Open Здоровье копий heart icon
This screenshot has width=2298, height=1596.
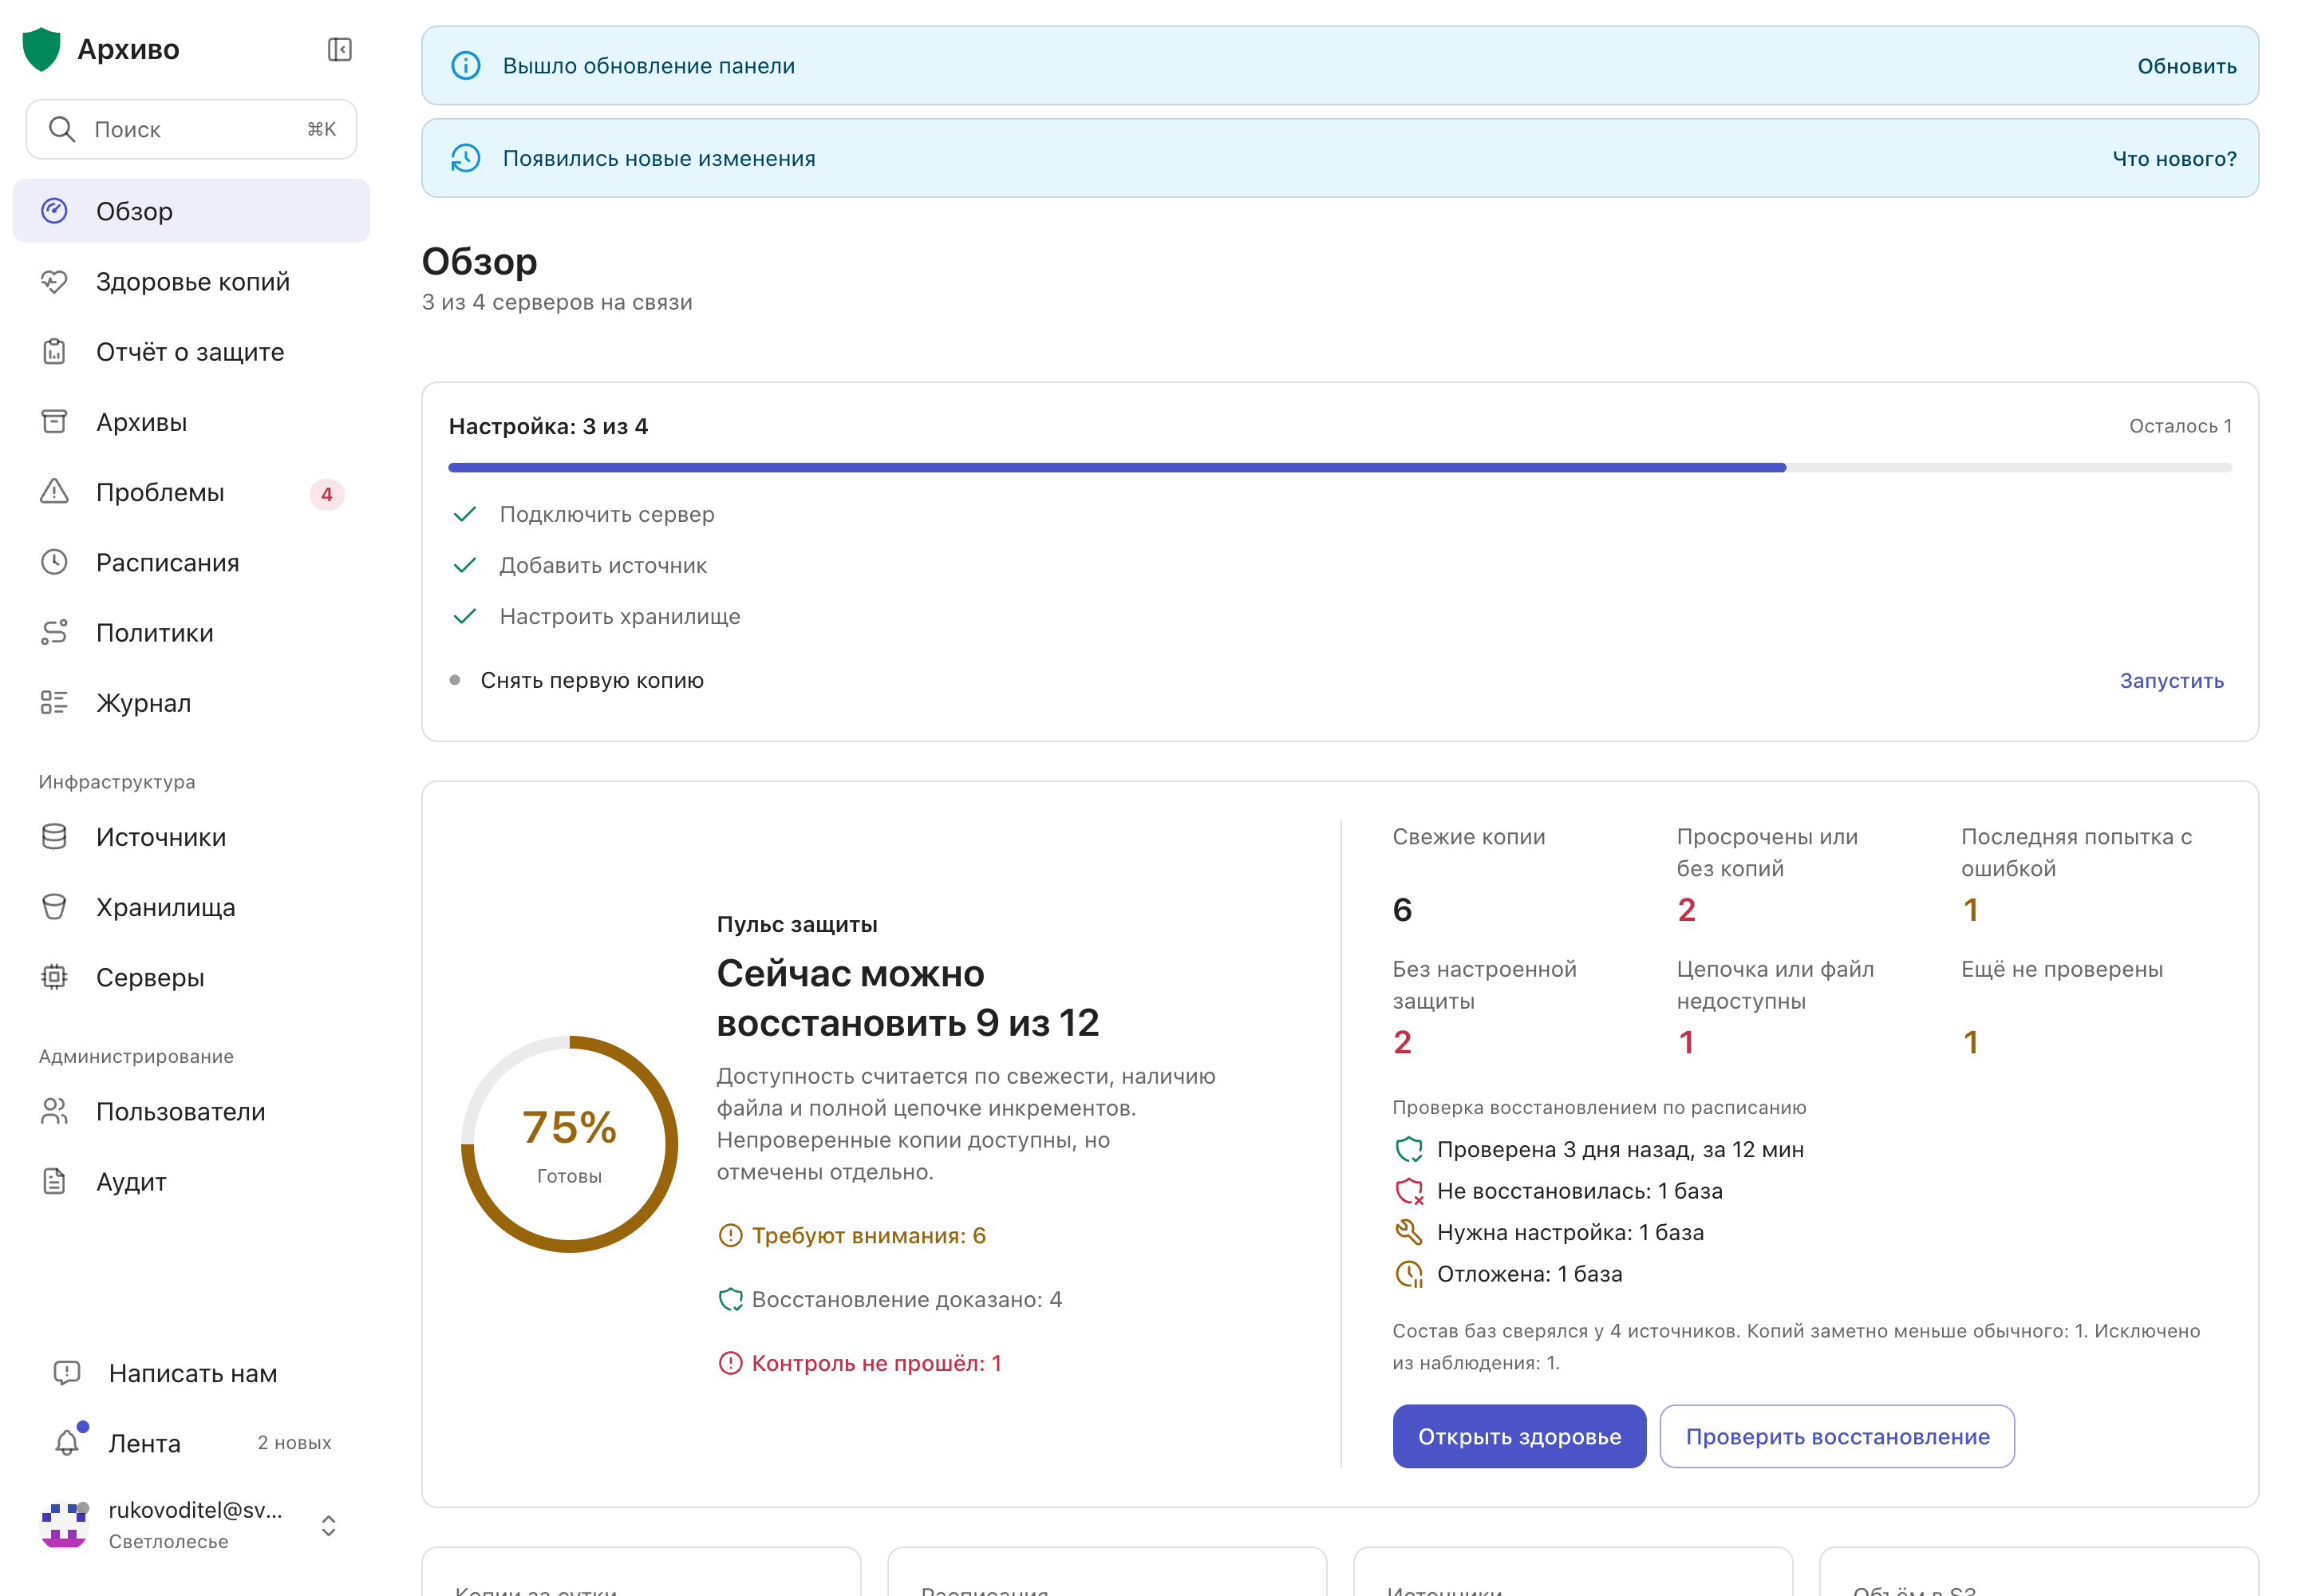[54, 281]
